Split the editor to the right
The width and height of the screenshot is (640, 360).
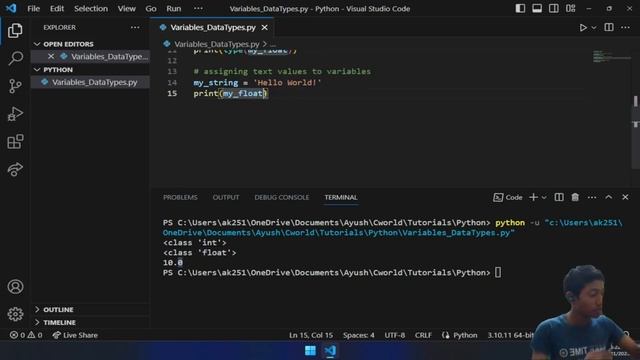click(x=609, y=27)
